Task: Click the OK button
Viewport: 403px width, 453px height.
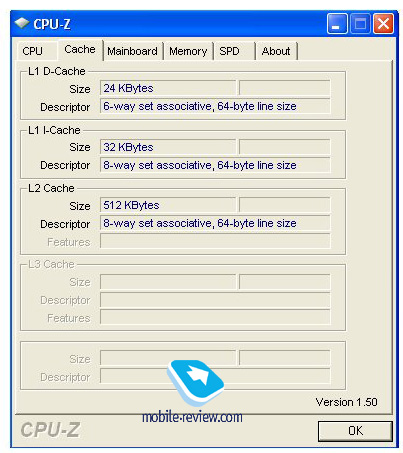Action: [x=355, y=431]
